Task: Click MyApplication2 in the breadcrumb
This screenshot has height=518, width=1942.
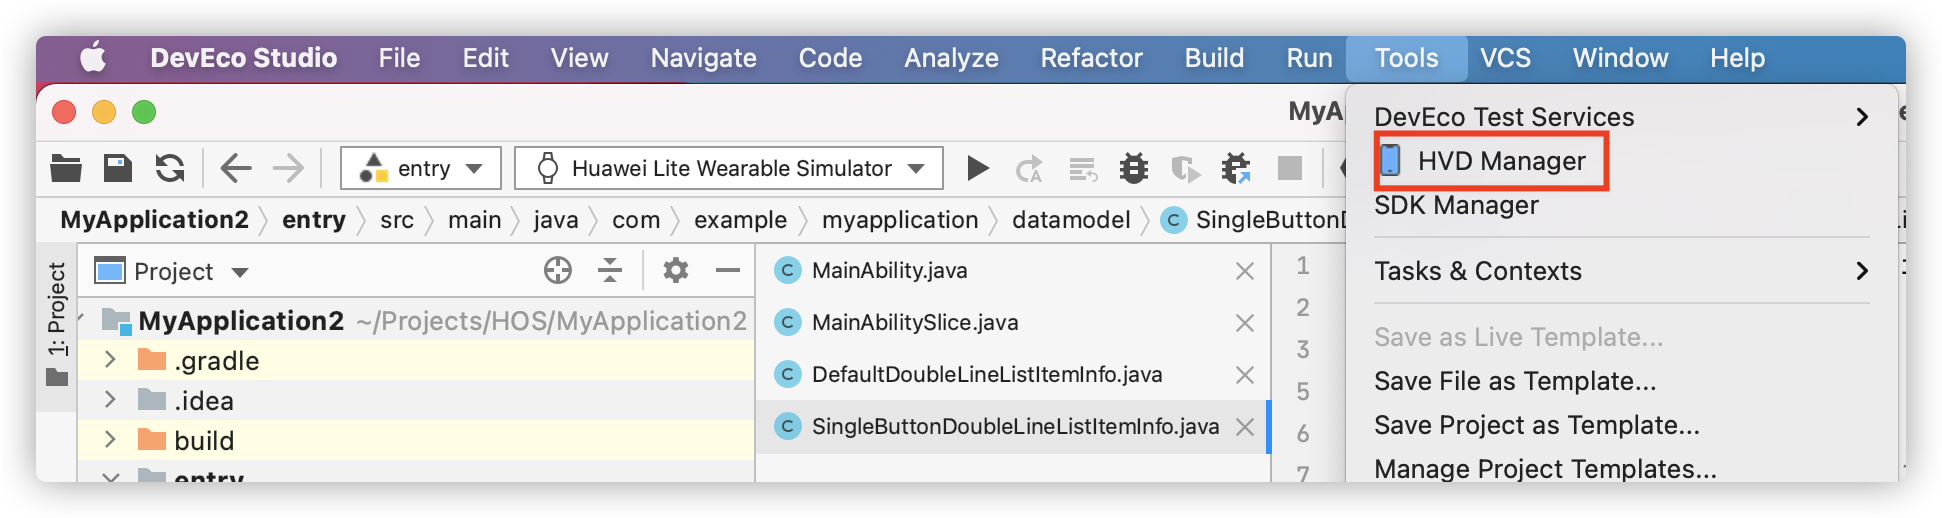Action: [154, 220]
